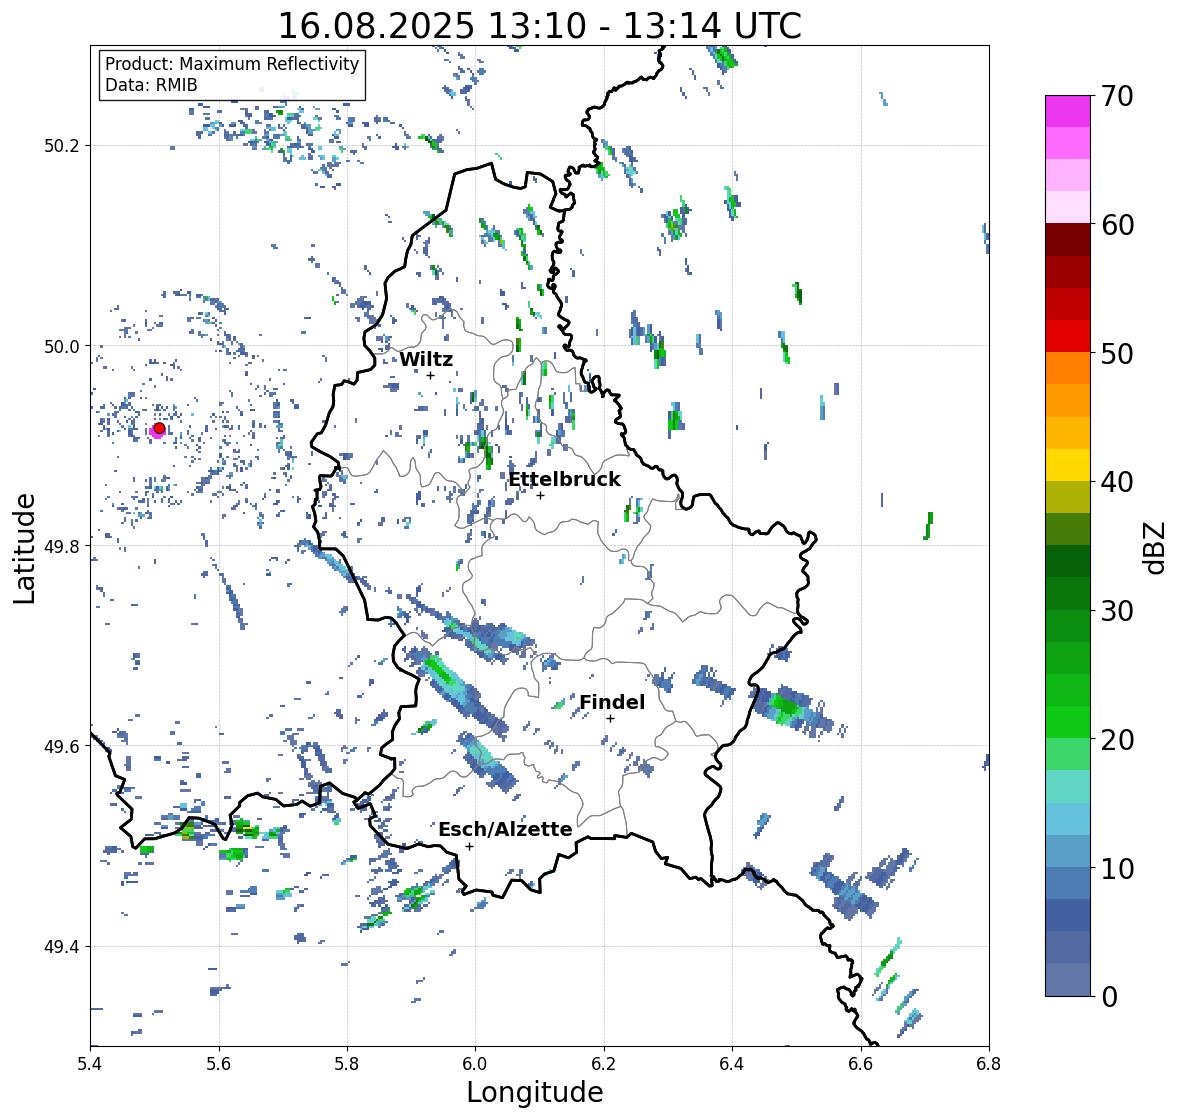Screen dimensions: 1179x1117
Task: Click the 6.6 longitude tick label
Action: click(861, 1064)
